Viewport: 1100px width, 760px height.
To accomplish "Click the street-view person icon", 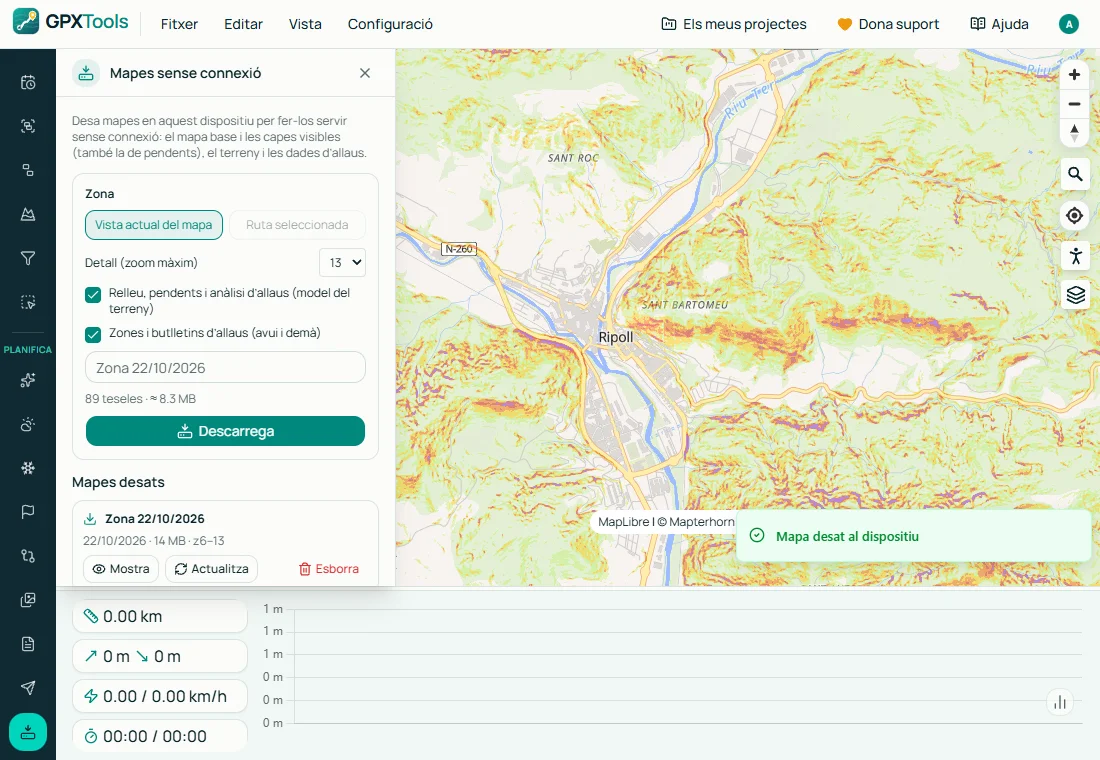I will point(1075,256).
